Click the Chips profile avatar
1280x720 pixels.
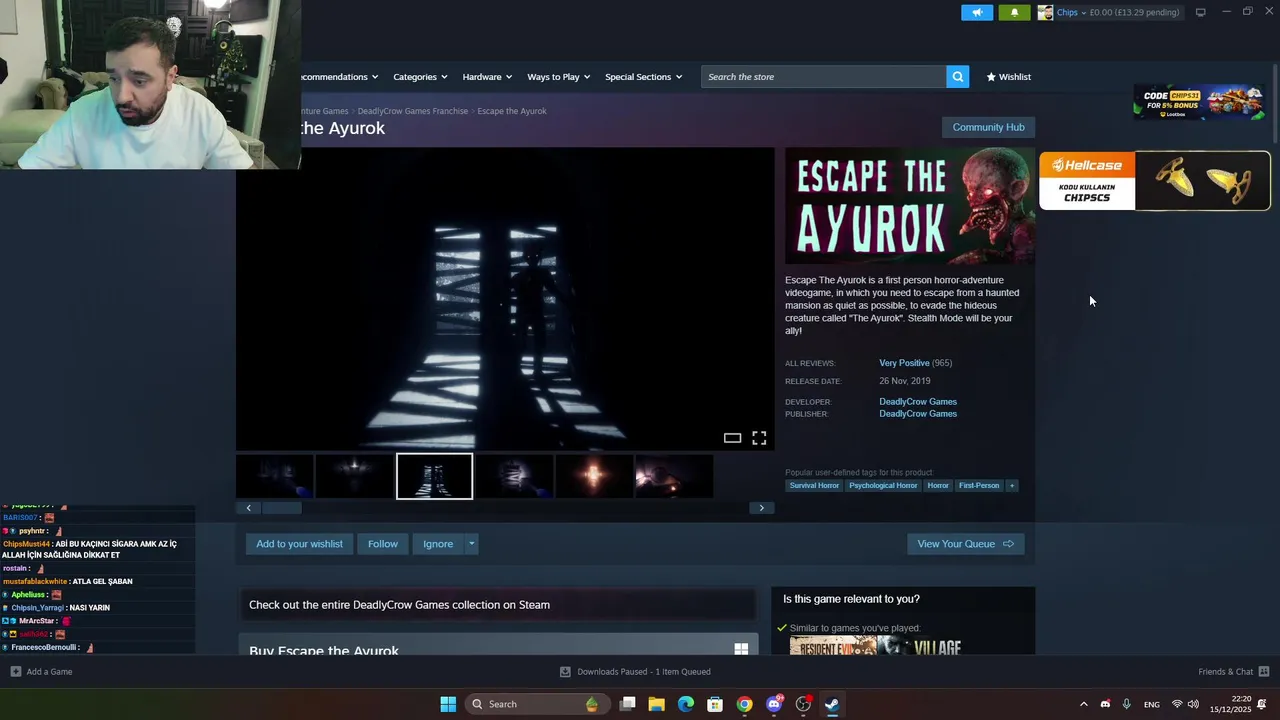pyautogui.click(x=1045, y=13)
